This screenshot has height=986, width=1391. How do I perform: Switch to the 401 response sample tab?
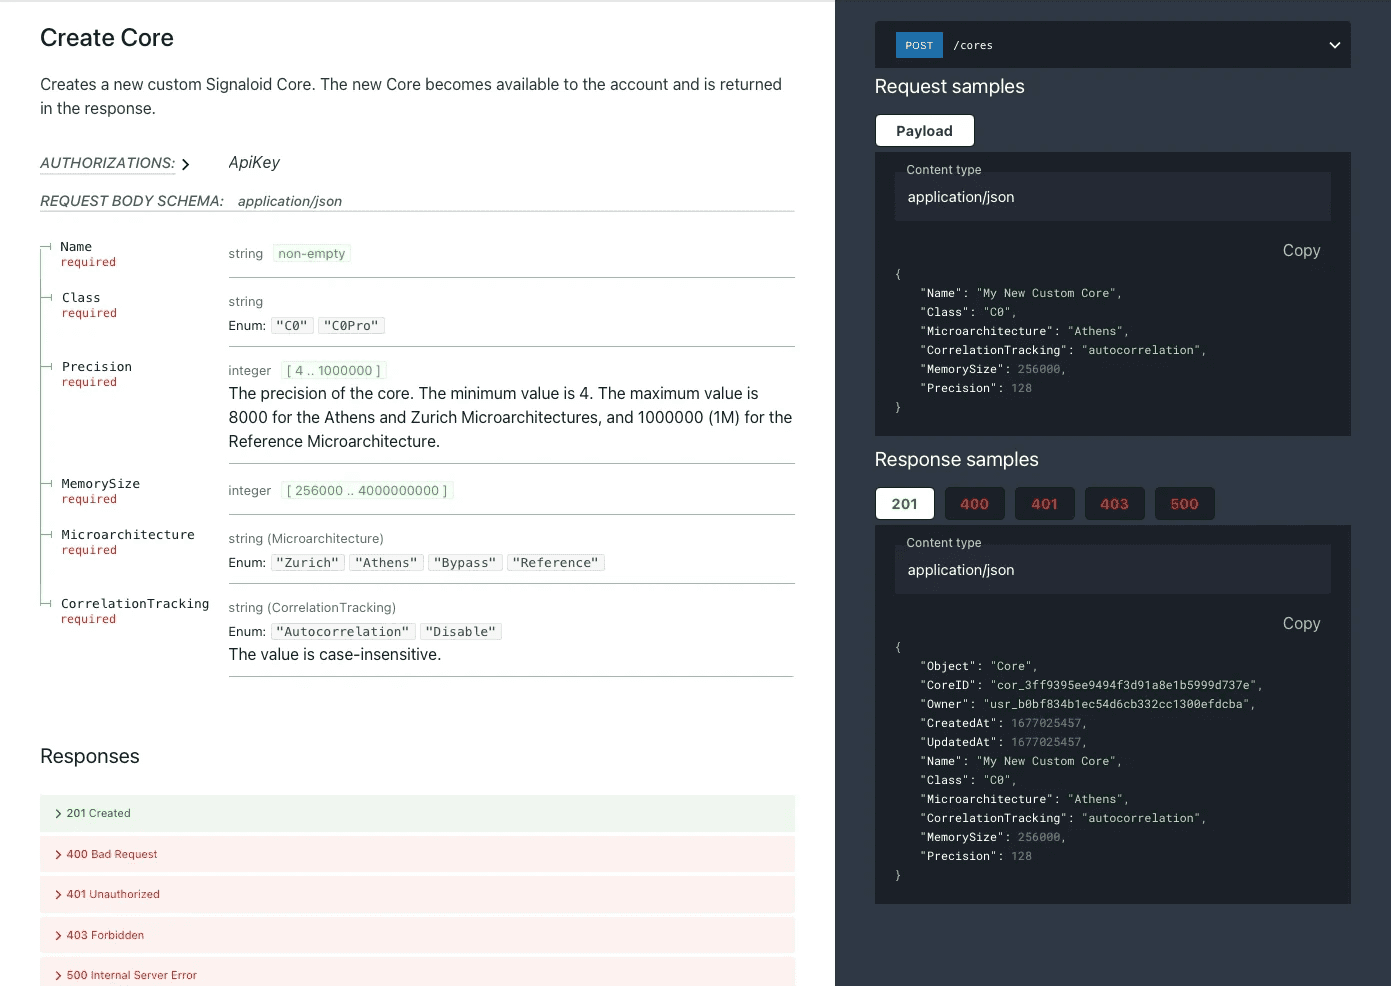click(1044, 504)
